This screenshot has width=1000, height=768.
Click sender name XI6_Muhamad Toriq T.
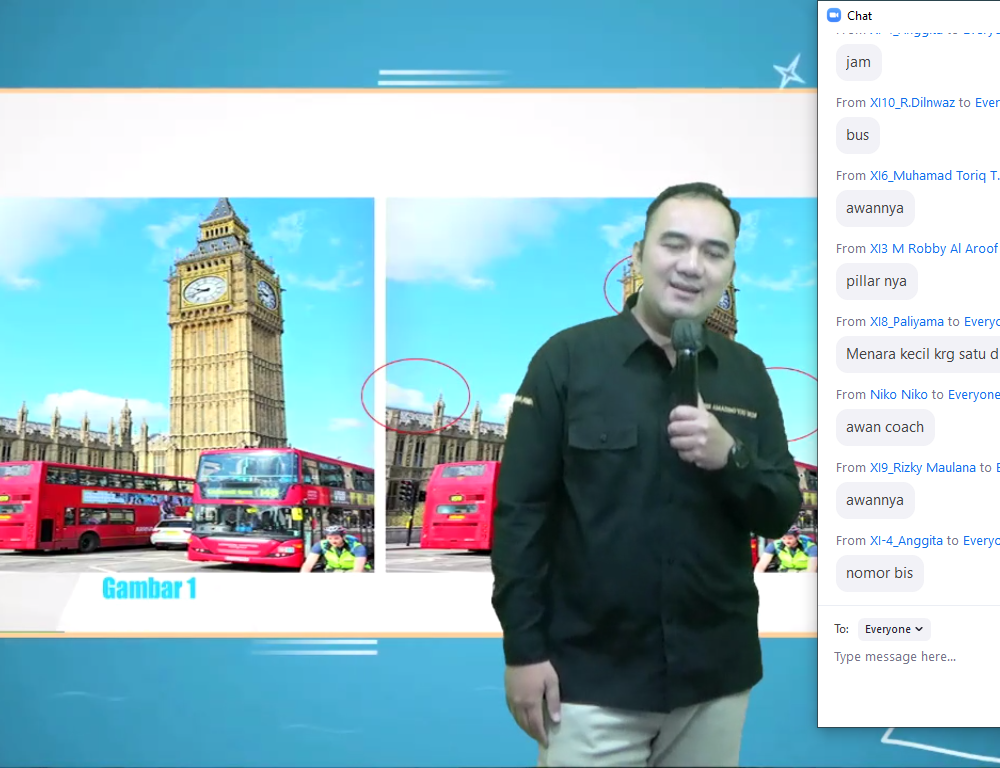pos(934,175)
